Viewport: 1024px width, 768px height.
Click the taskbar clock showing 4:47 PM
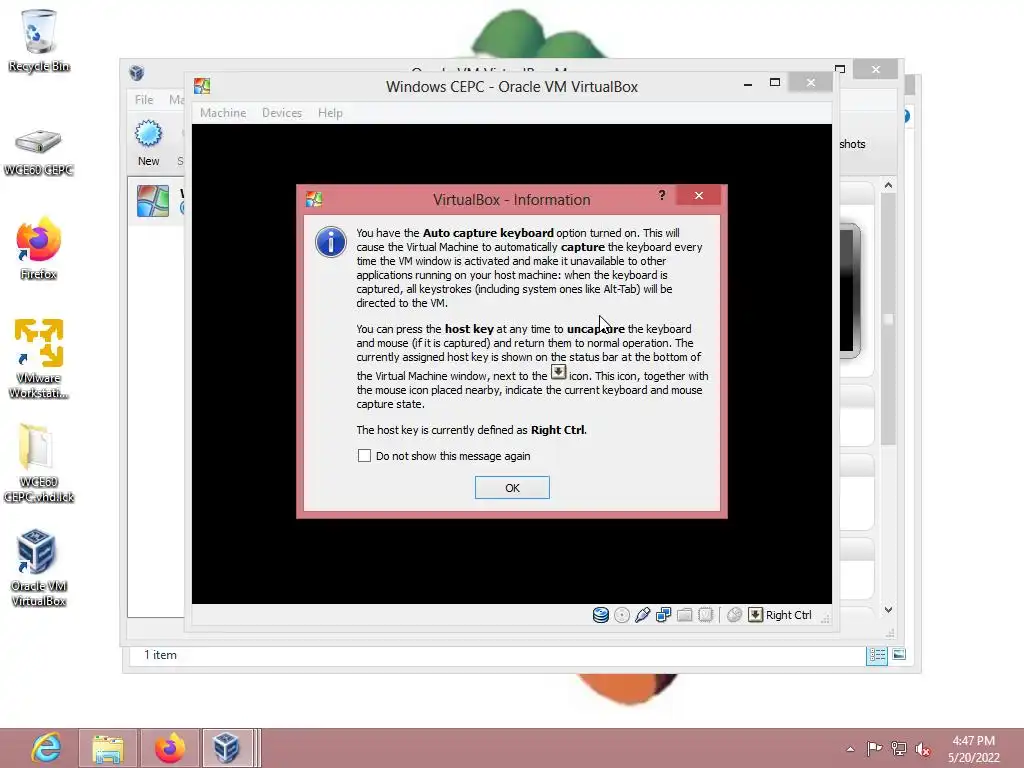tap(974, 749)
